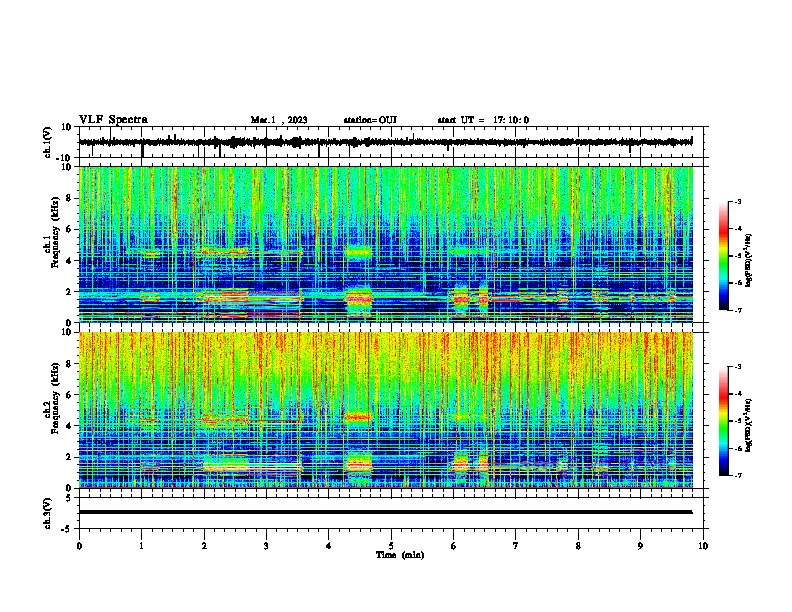The image size is (792, 612).
Task: Click the ch.1 emission burst near 4.5 minutes
Action: coord(358,298)
